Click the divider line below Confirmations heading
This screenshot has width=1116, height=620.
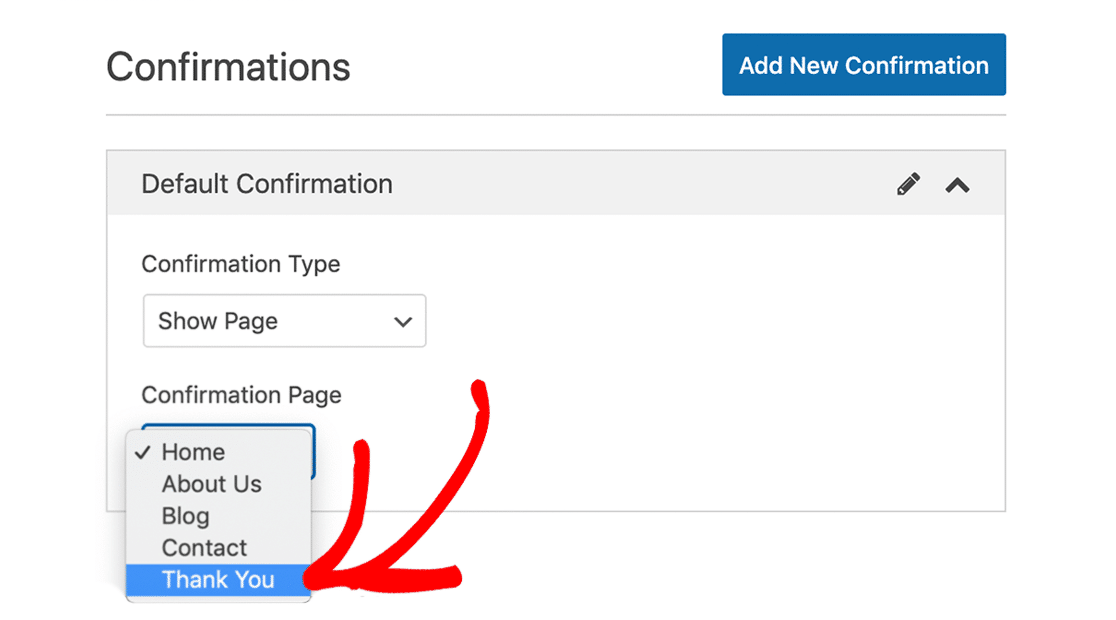point(556,115)
